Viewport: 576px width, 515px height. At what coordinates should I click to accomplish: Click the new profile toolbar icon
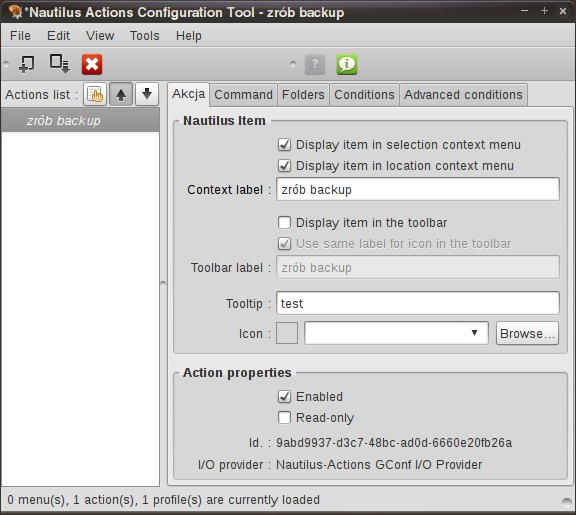(x=59, y=64)
